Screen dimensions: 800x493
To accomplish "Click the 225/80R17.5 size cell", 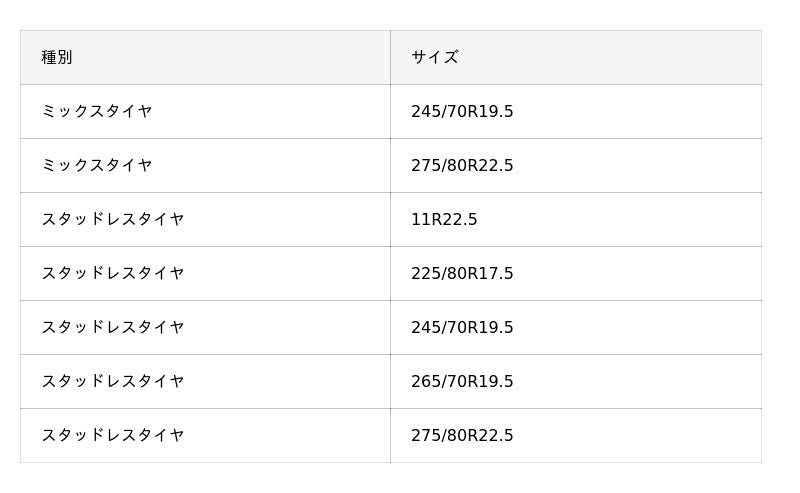I will click(462, 274).
